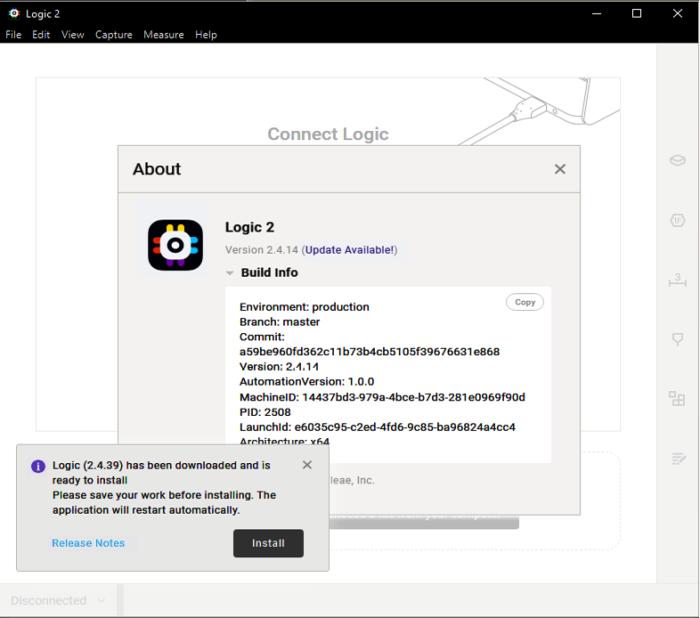Image resolution: width=700 pixels, height=618 pixels.
Task: Close the About dialog
Action: point(560,169)
